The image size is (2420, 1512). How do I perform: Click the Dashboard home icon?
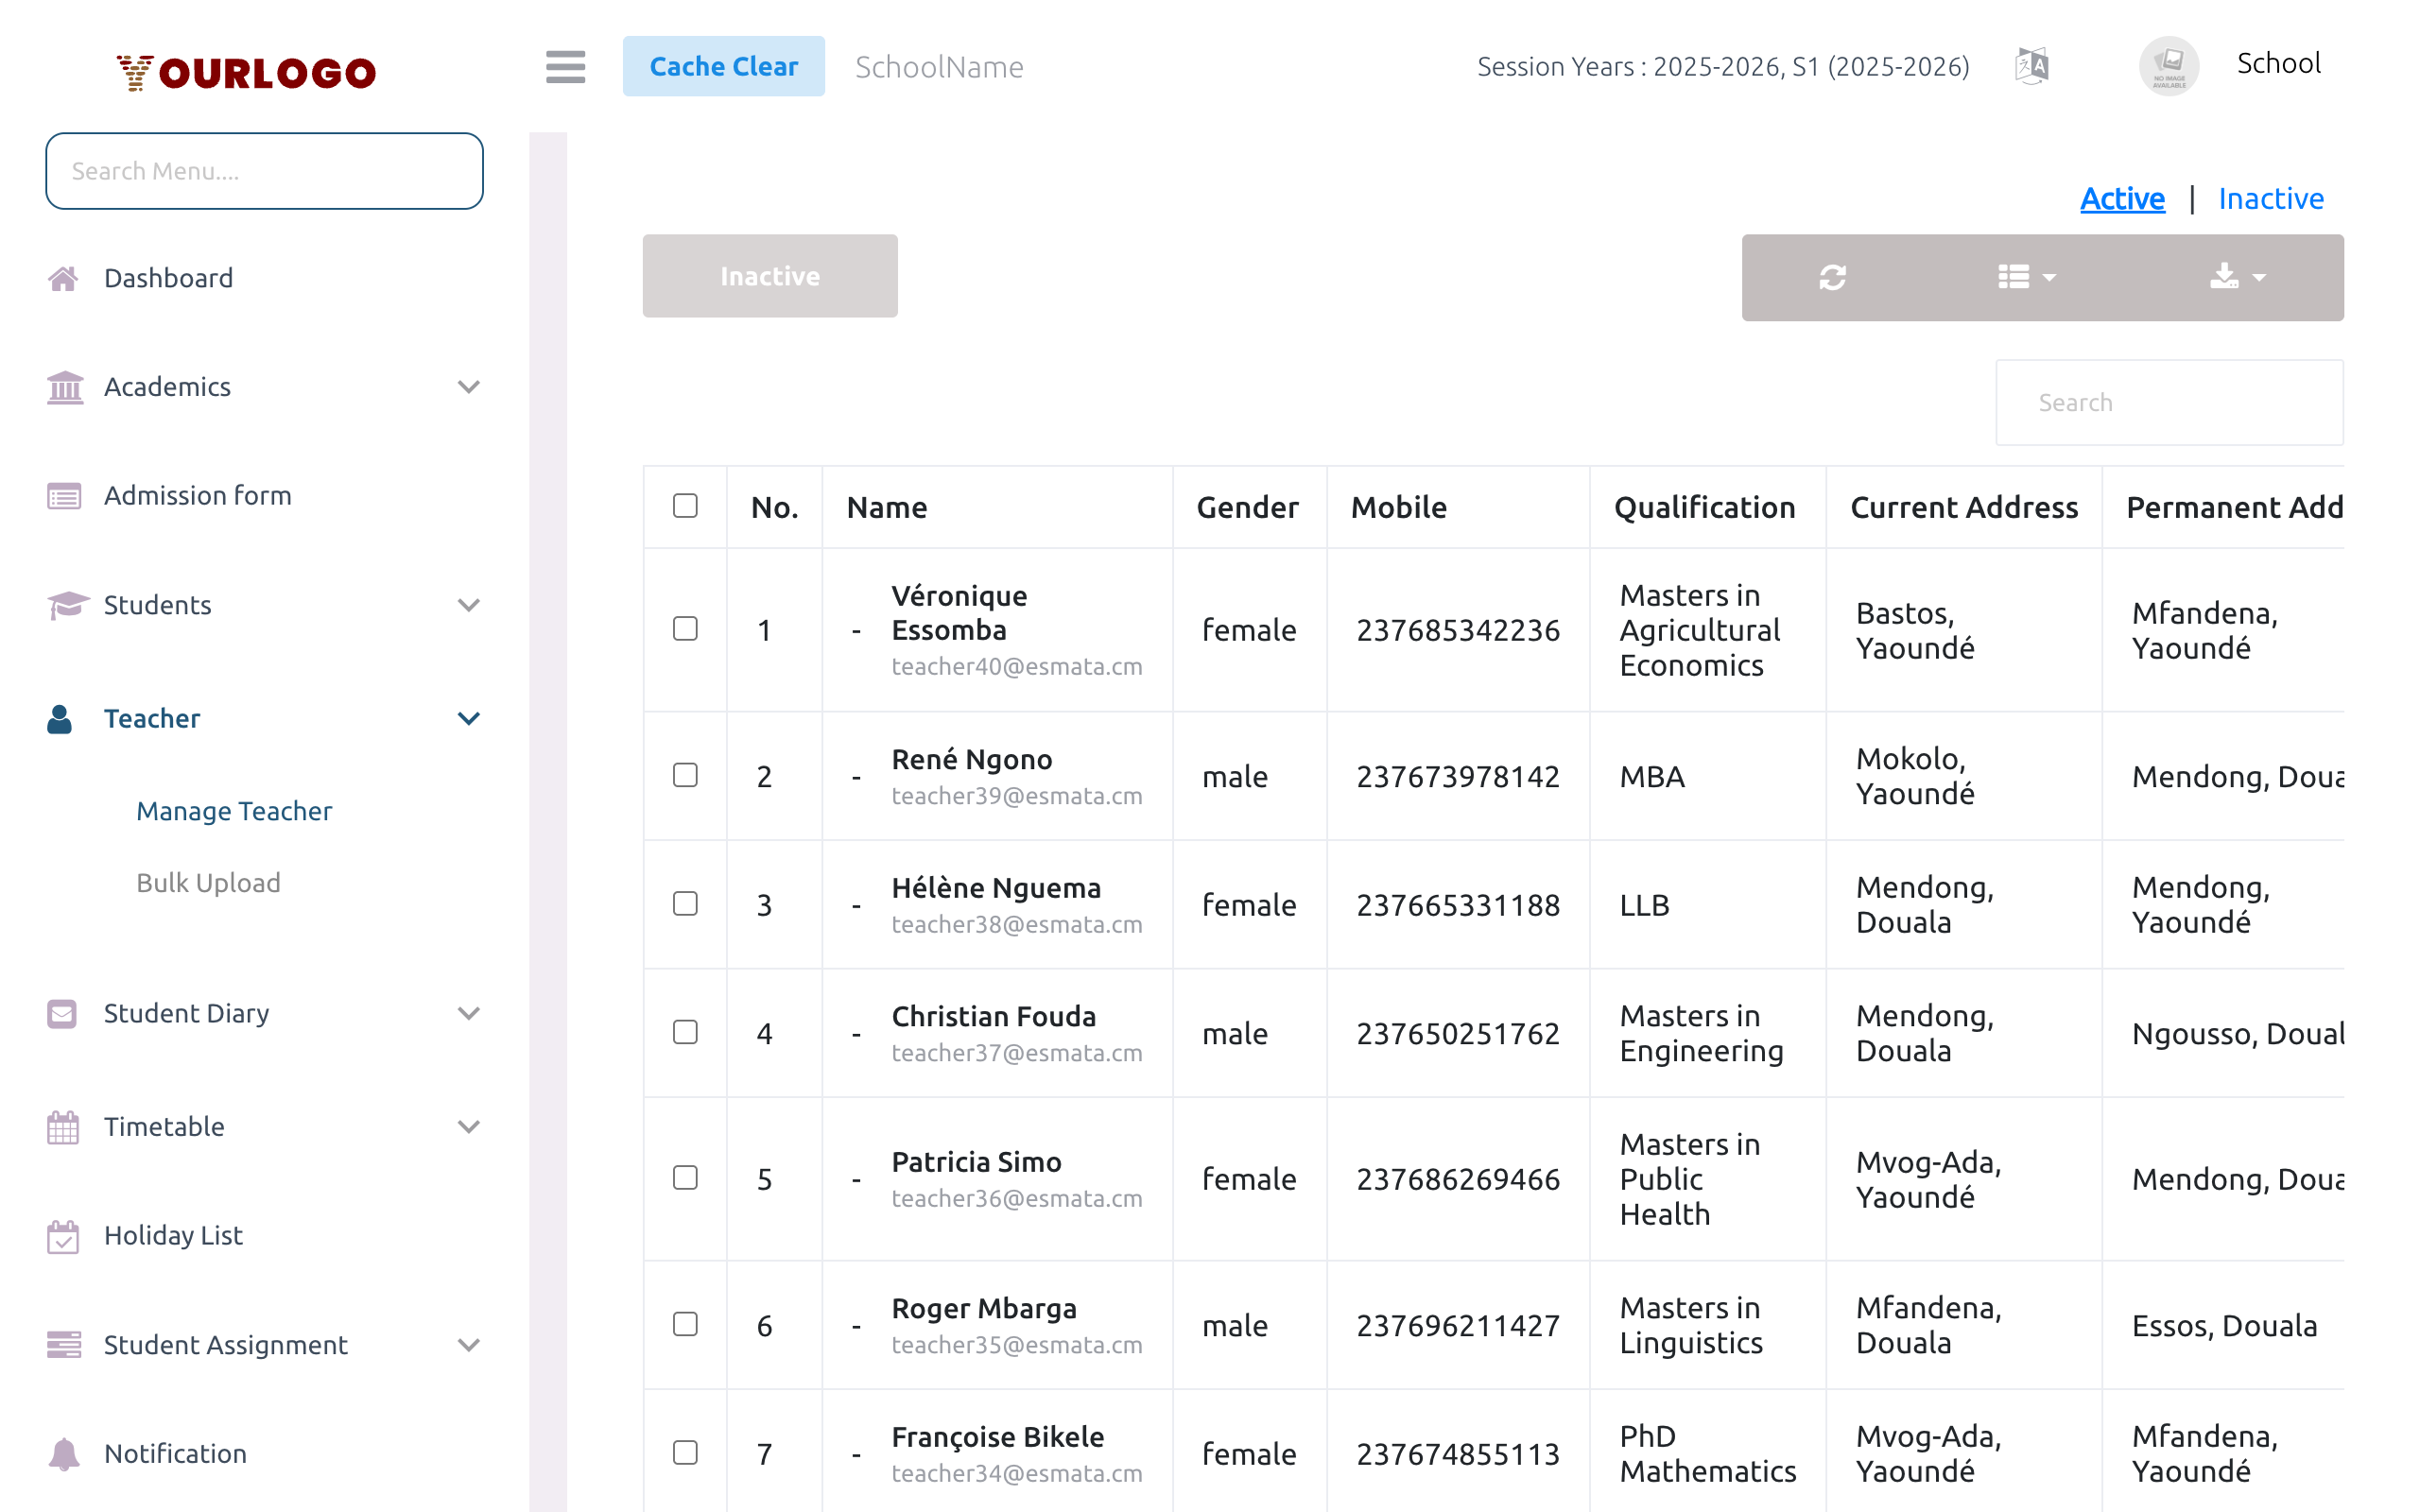[63, 277]
